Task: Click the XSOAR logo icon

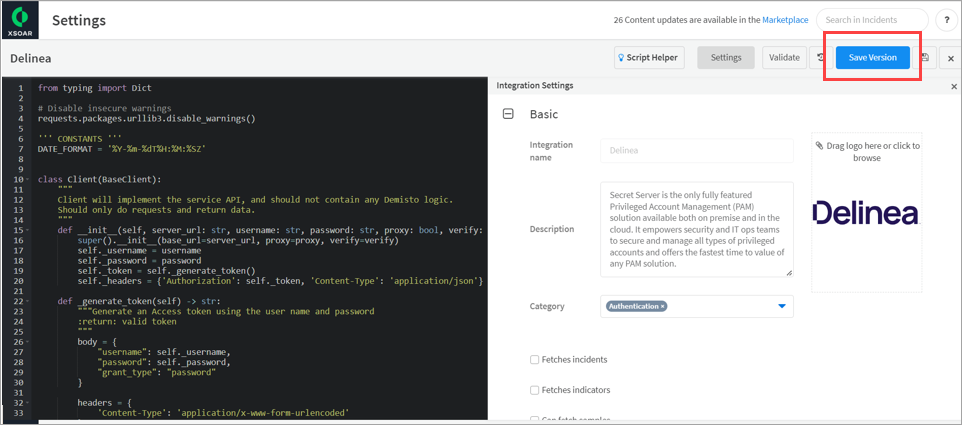Action: coord(20,20)
